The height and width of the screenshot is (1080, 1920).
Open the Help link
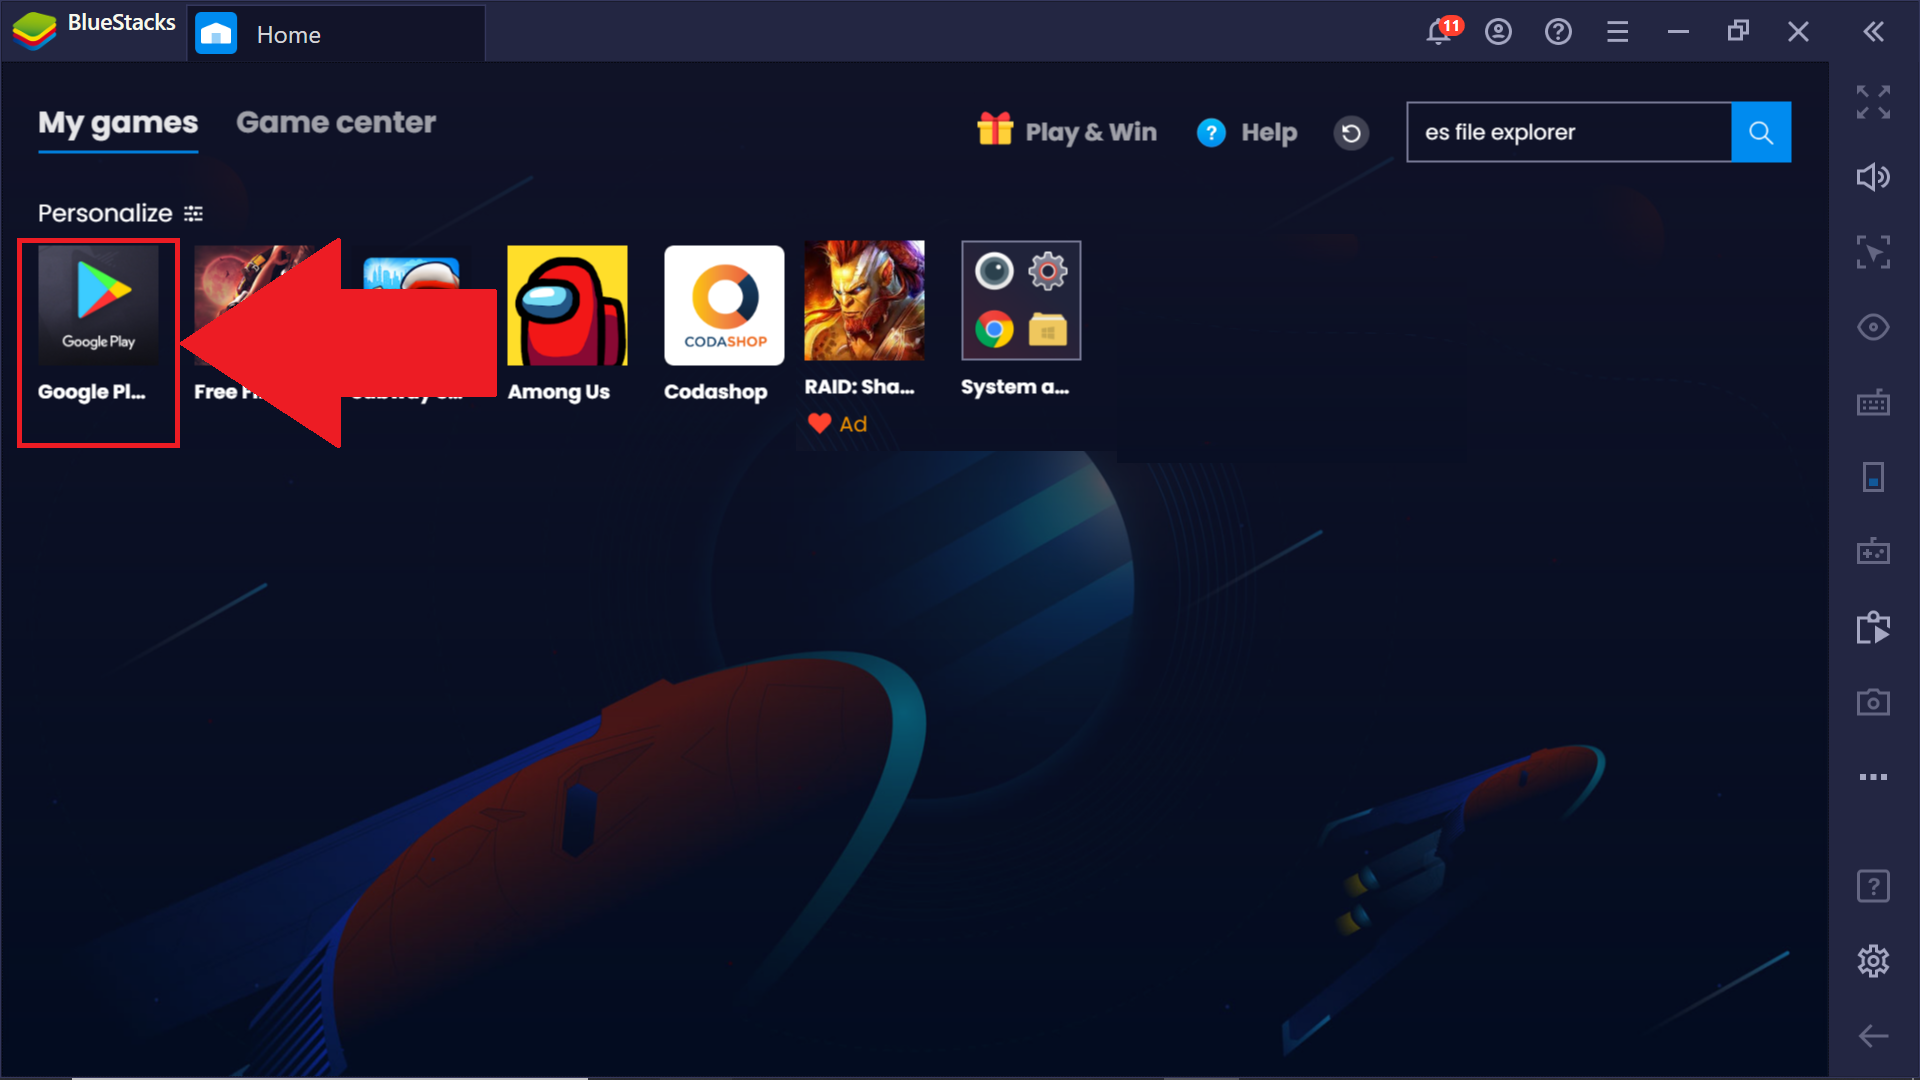[1247, 132]
